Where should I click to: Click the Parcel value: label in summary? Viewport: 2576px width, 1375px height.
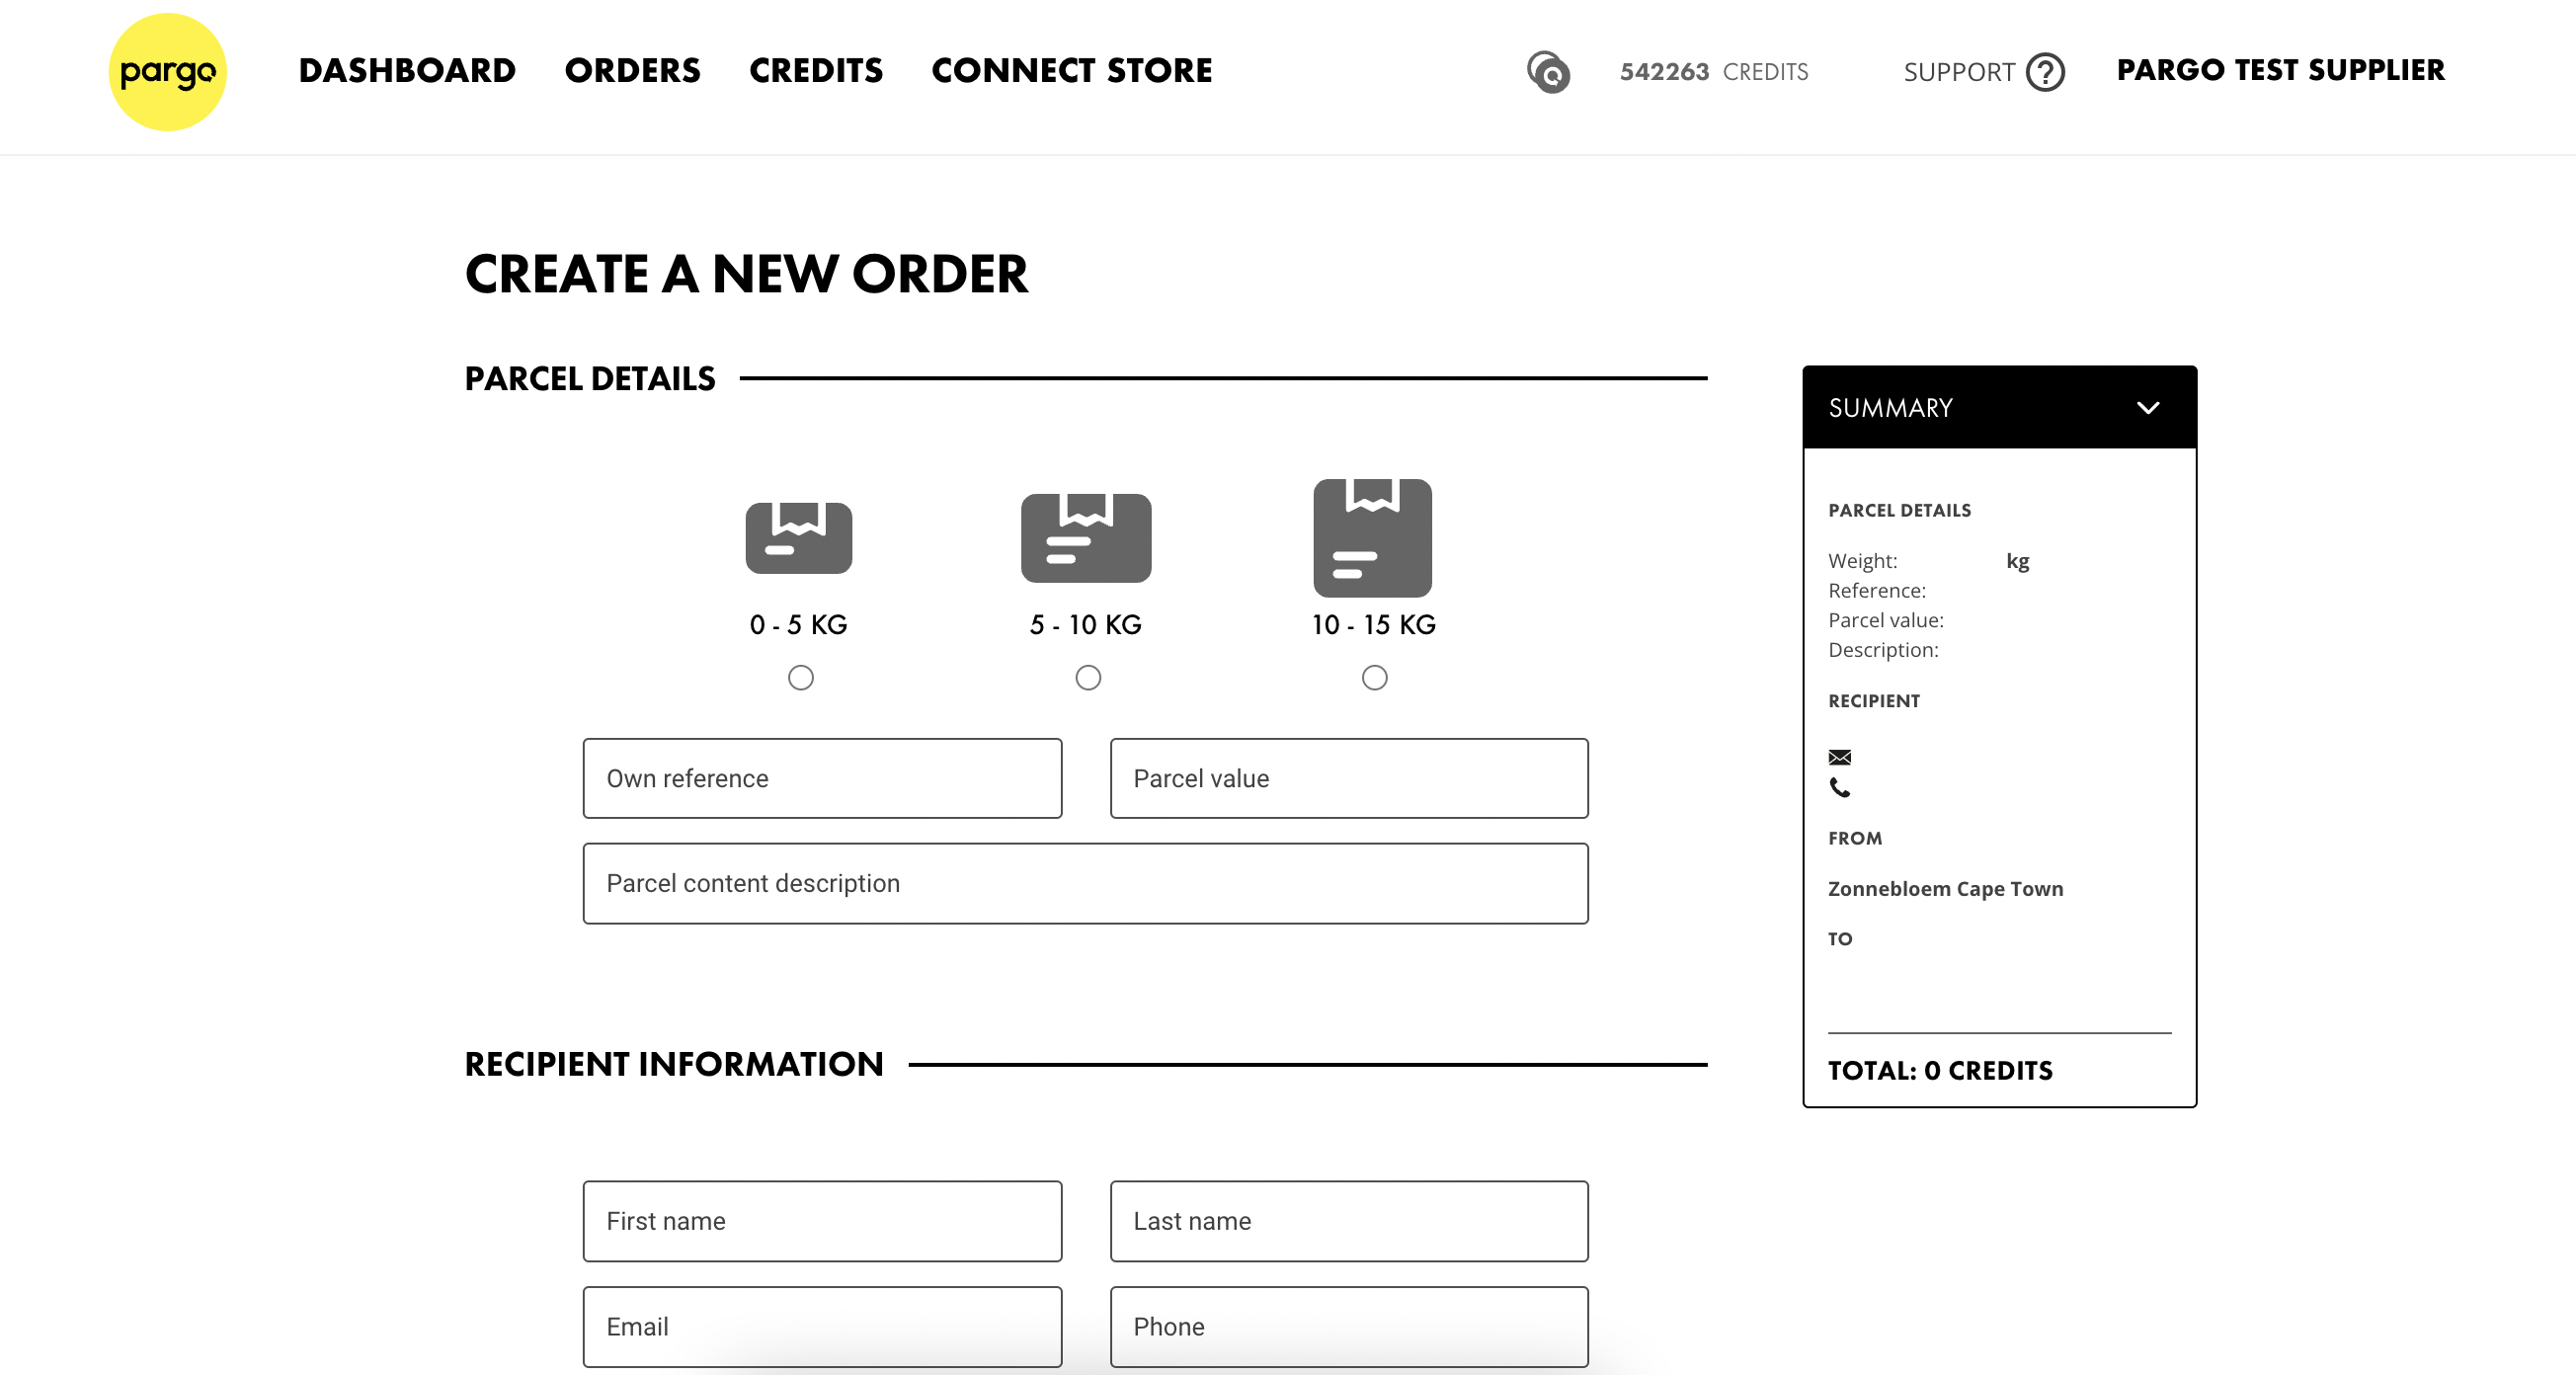click(1885, 620)
